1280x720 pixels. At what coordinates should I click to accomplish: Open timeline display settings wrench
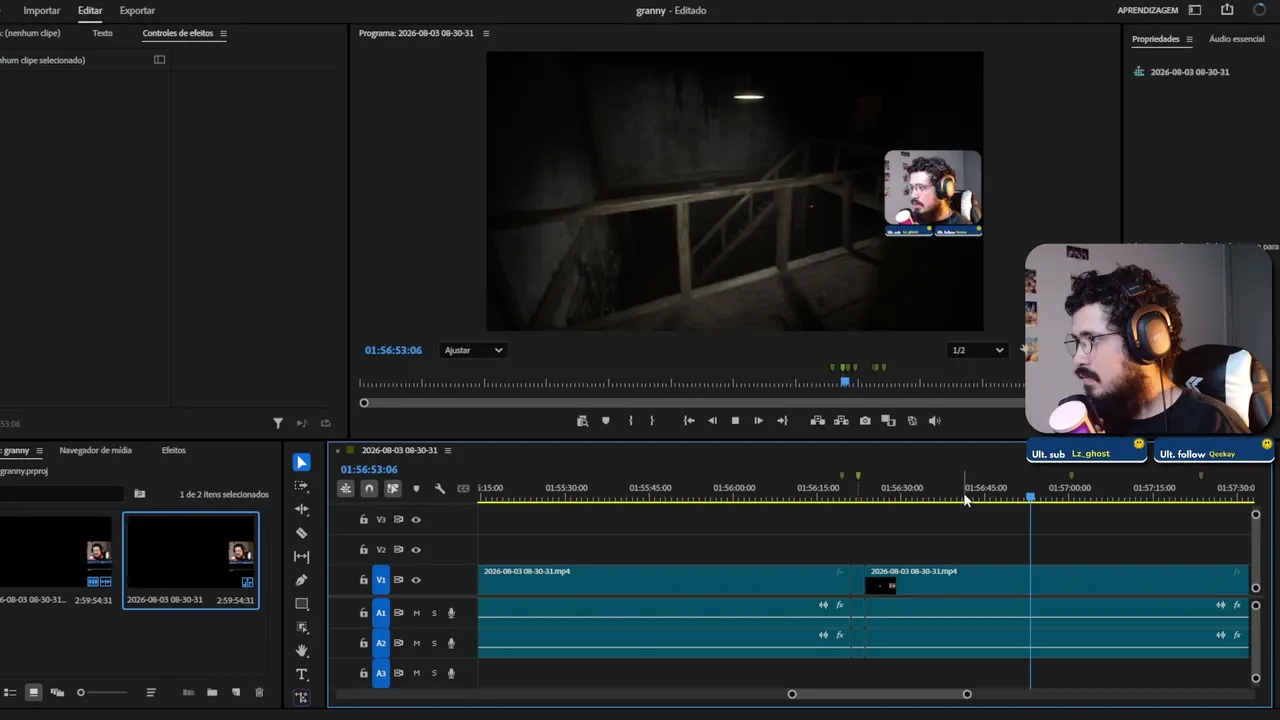pyautogui.click(x=440, y=488)
